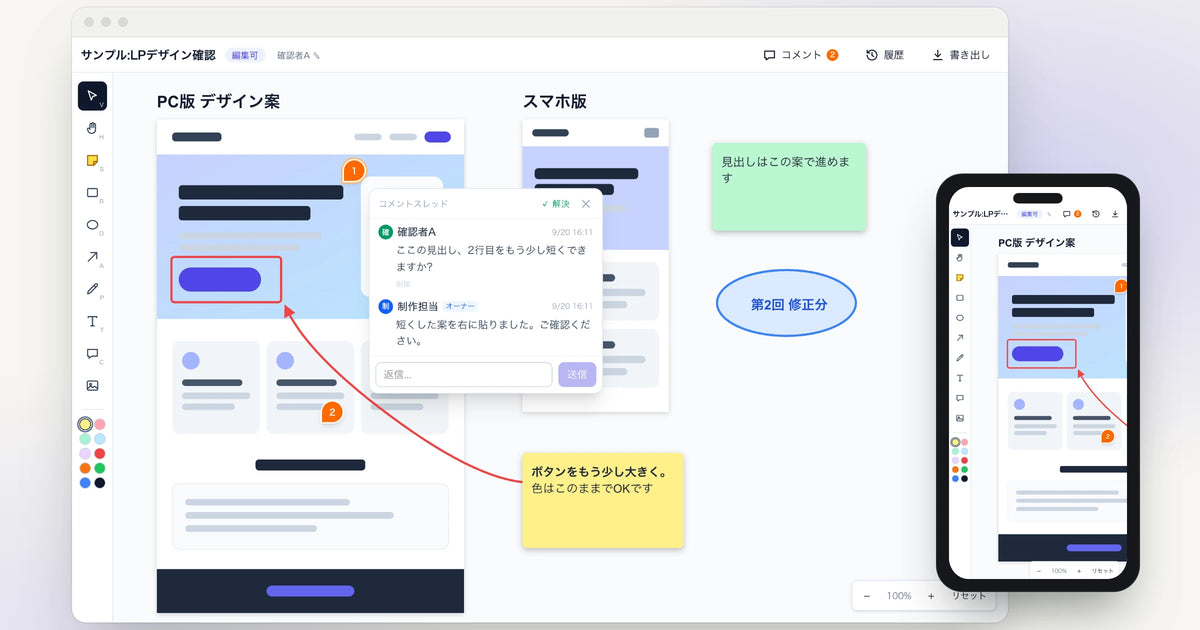1200x630 pixels.
Task: Click the pencil icon beside 確認者A
Action: (x=317, y=56)
